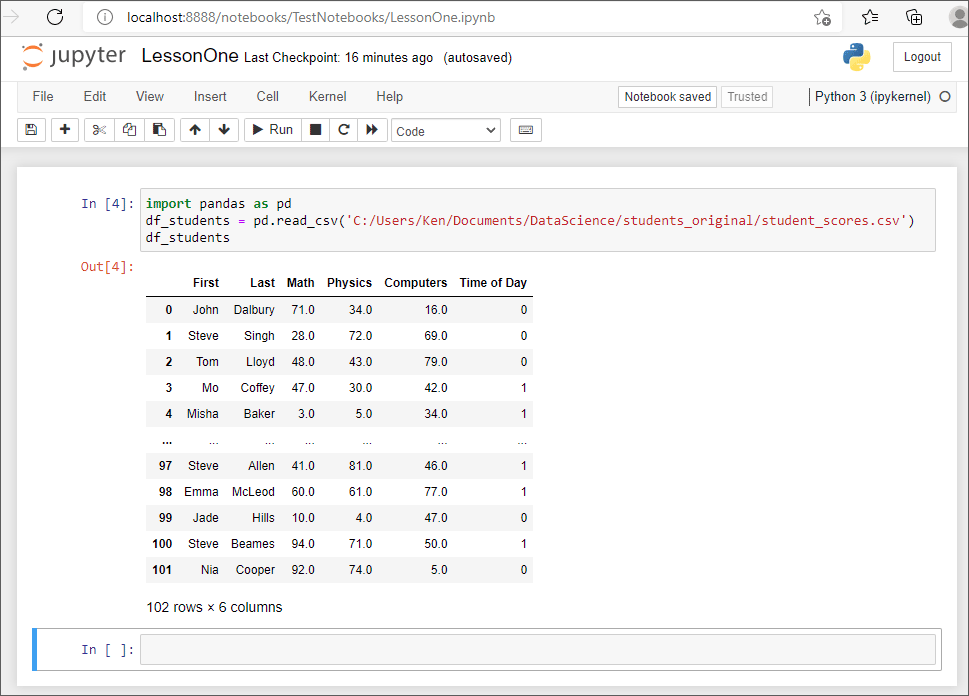Rename notebook by clicking LessonOne title

(190, 57)
